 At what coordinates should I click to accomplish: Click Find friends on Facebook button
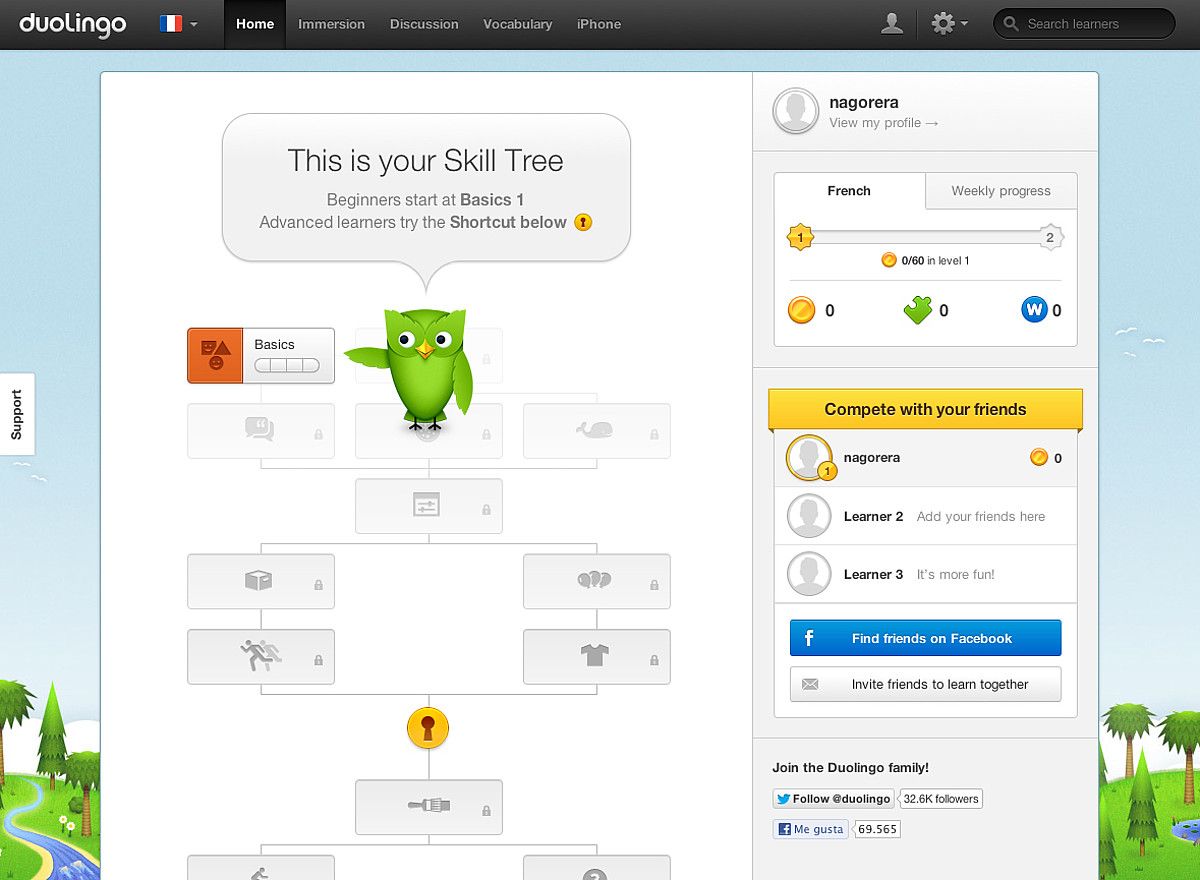coord(926,638)
